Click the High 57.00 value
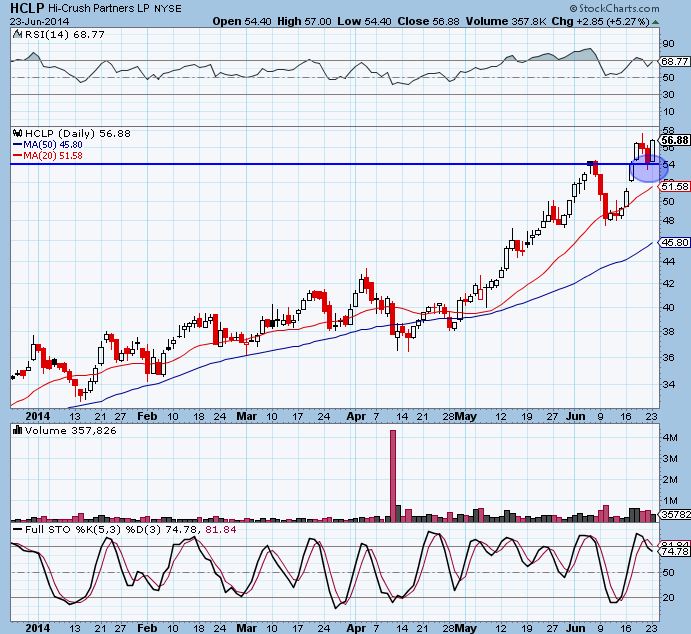Screen dimensions: 691x634 [304, 21]
